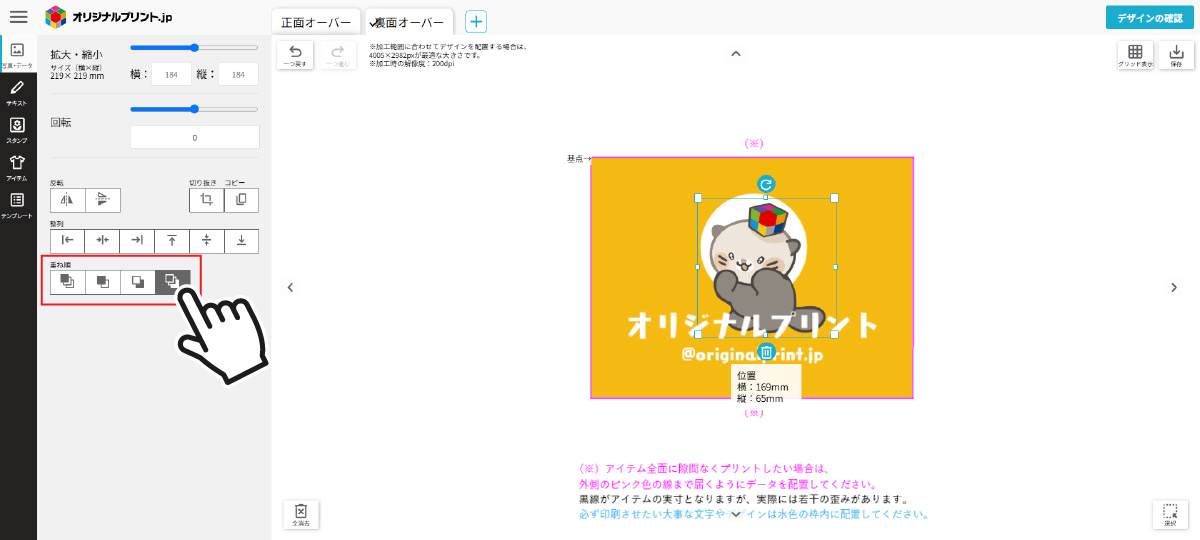Screen dimensions: 1200x540
Task: Click the 縦 height input field
Action: [239, 74]
